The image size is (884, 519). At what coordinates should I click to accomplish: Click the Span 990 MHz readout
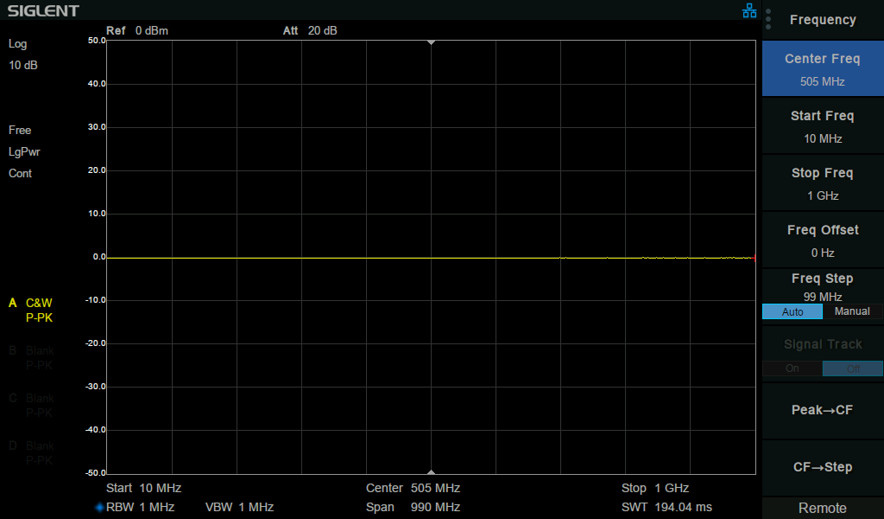pos(413,507)
